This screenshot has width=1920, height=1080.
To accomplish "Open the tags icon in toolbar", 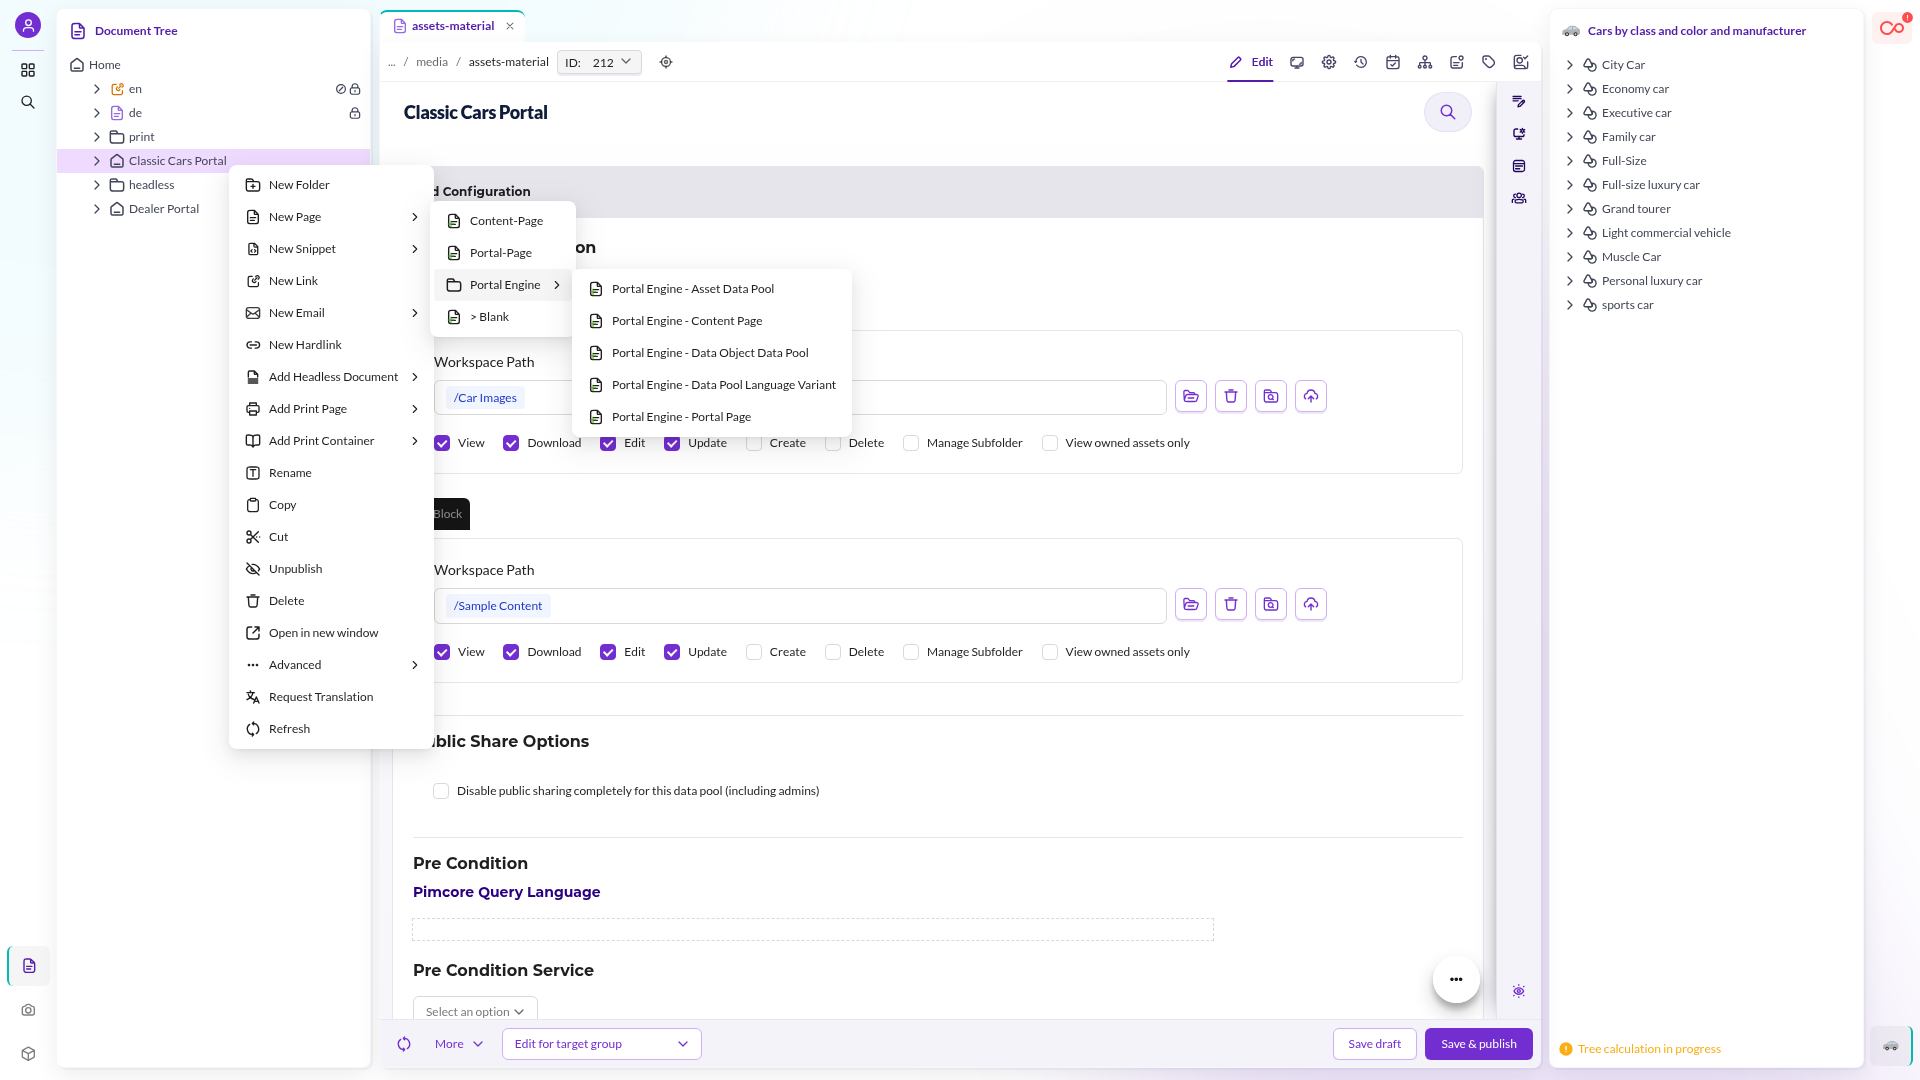I will click(1489, 62).
